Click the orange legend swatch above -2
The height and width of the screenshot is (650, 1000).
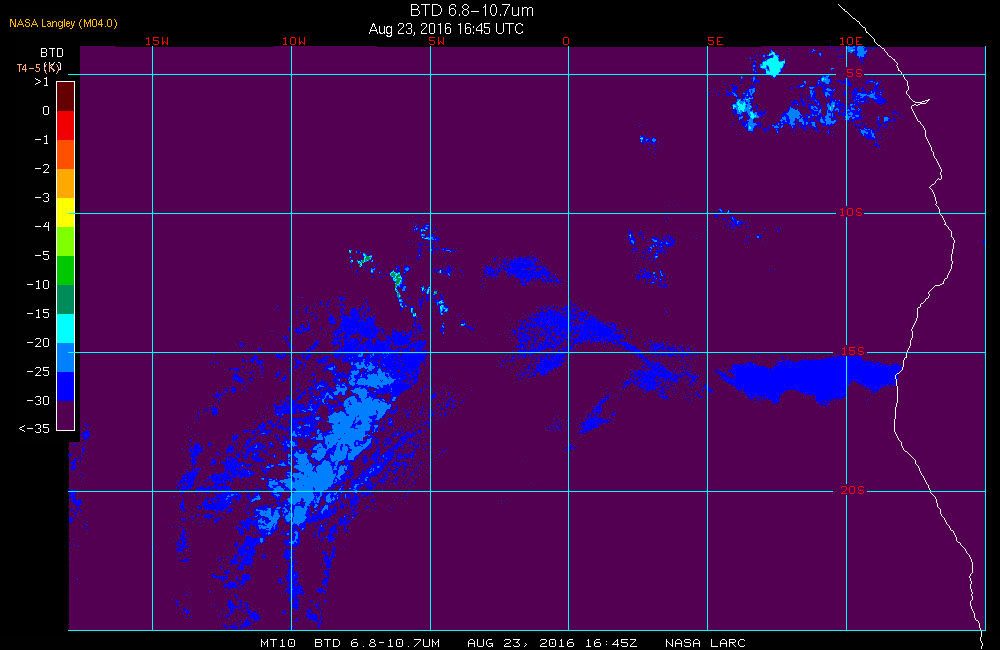(66, 155)
